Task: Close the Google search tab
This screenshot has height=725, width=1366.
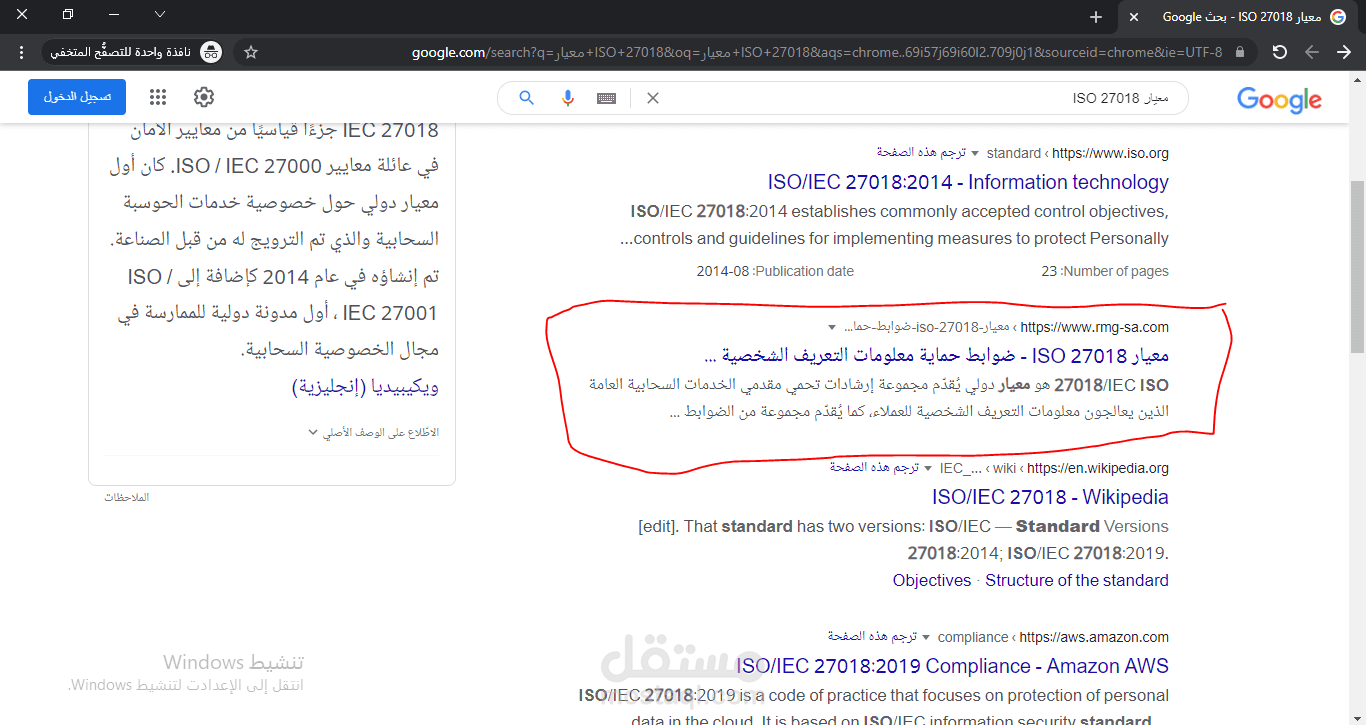Action: click(x=1134, y=17)
